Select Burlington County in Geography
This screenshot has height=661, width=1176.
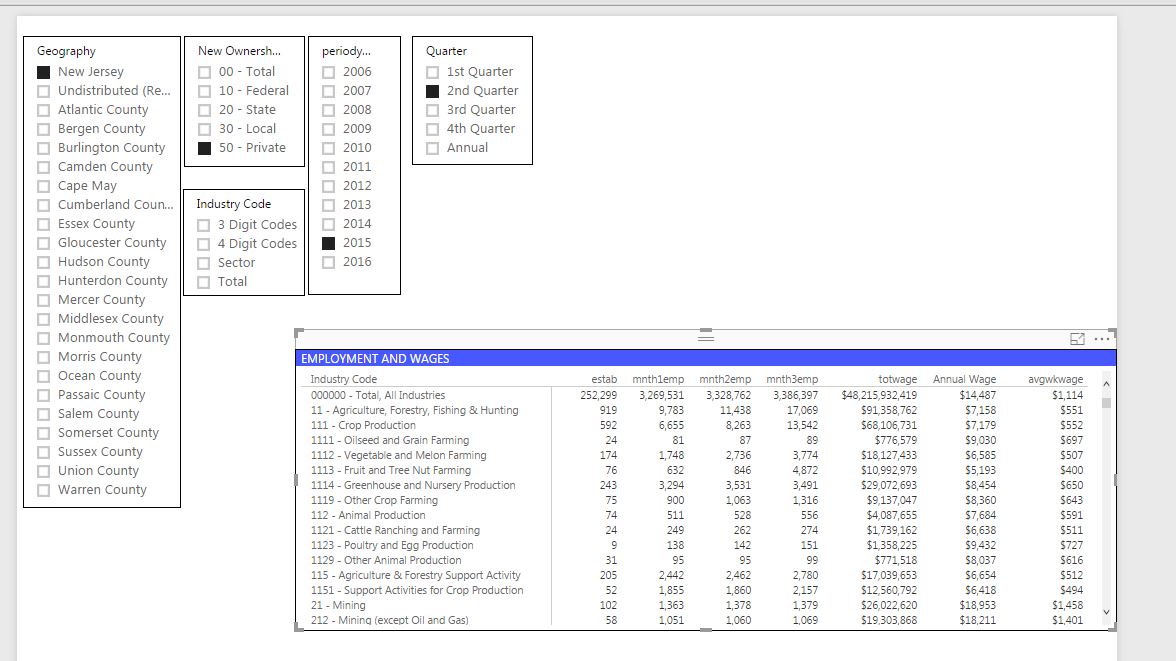click(44, 149)
